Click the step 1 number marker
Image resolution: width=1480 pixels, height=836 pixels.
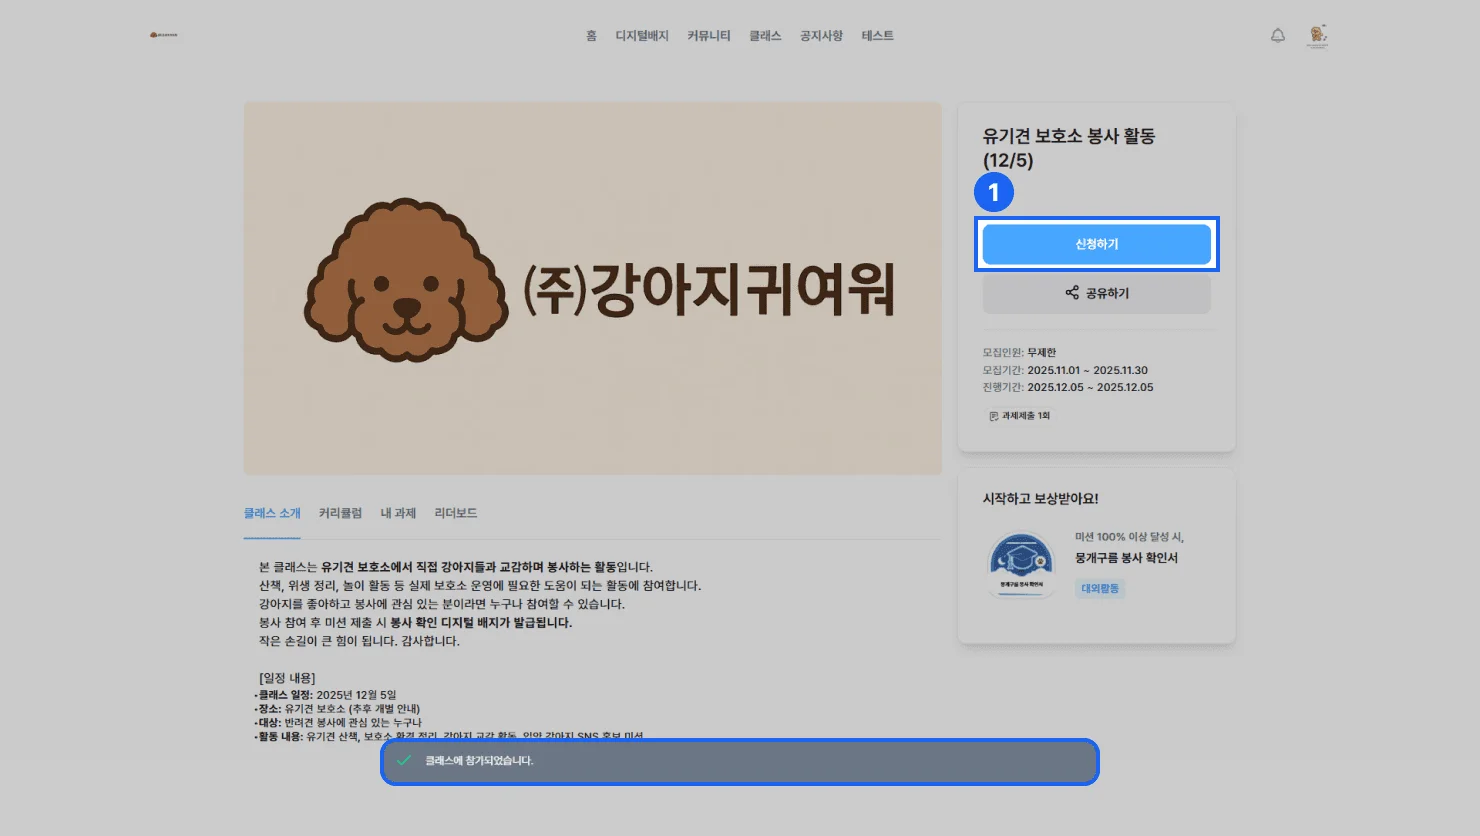click(x=994, y=192)
